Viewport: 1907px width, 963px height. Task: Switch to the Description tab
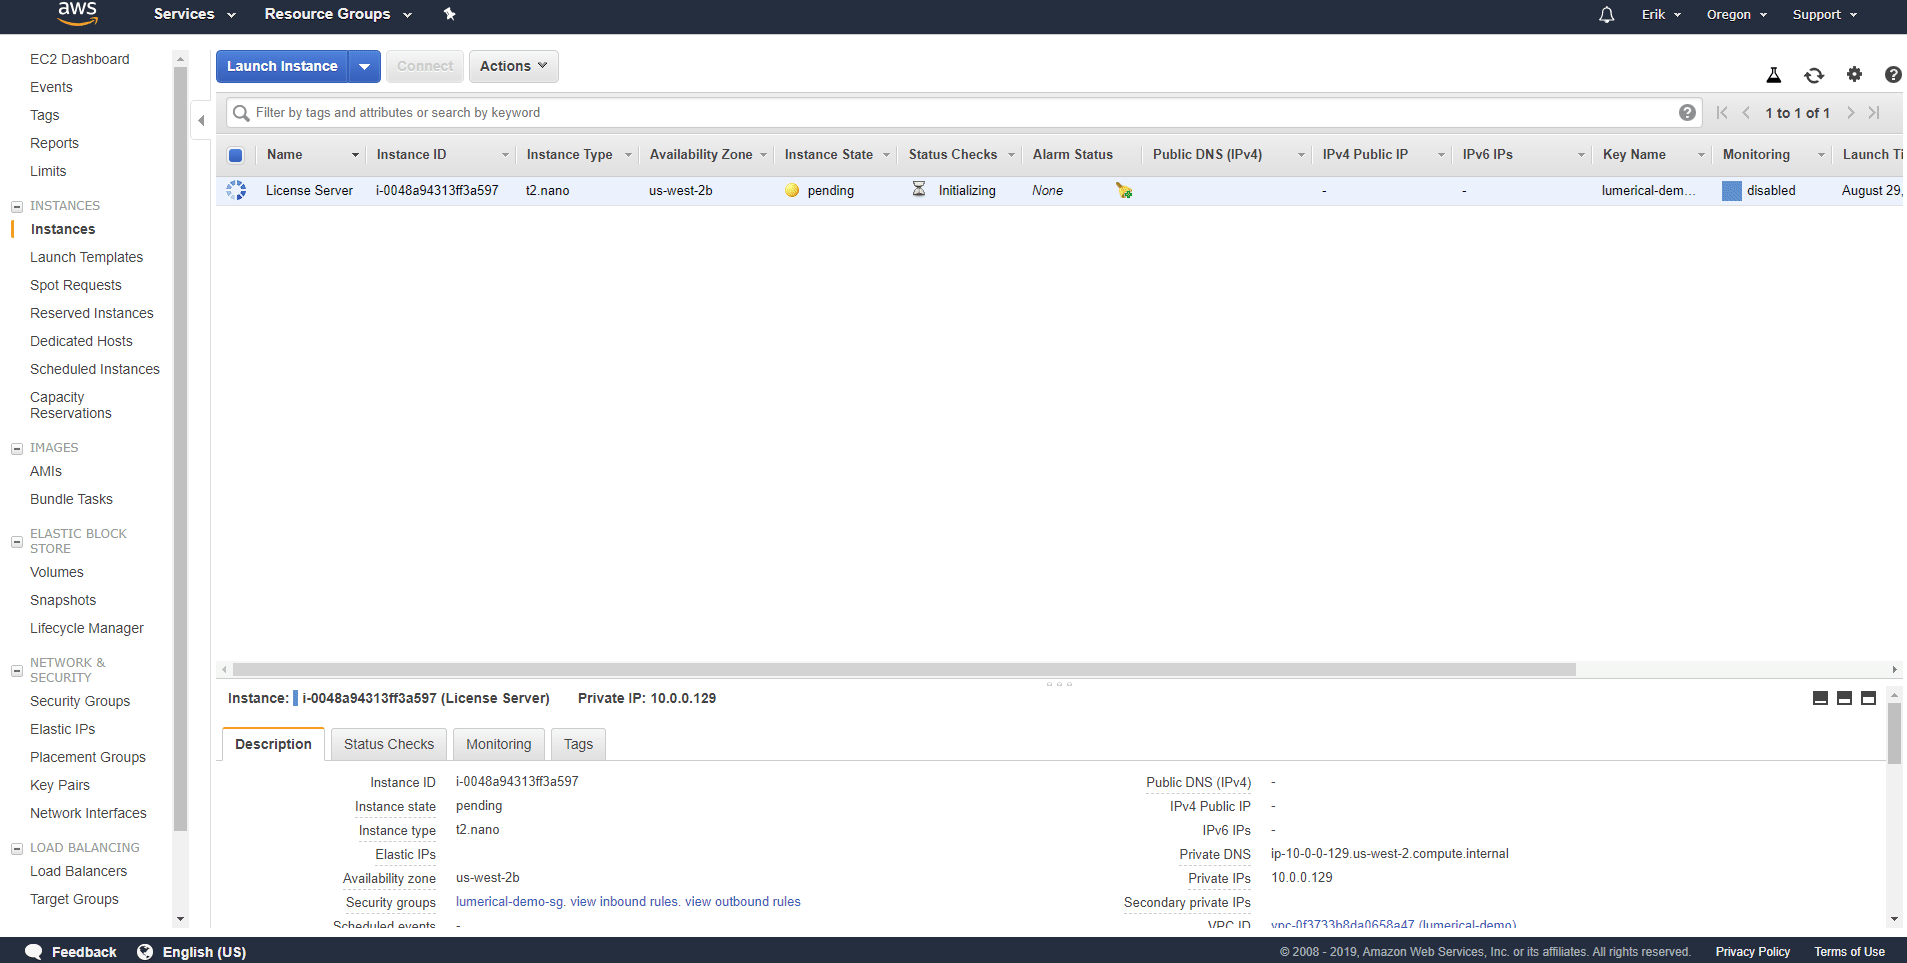(273, 744)
